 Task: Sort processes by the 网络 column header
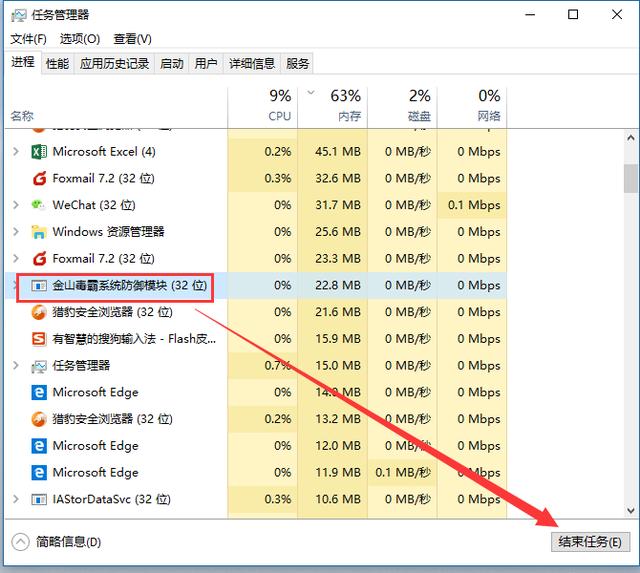(472, 106)
